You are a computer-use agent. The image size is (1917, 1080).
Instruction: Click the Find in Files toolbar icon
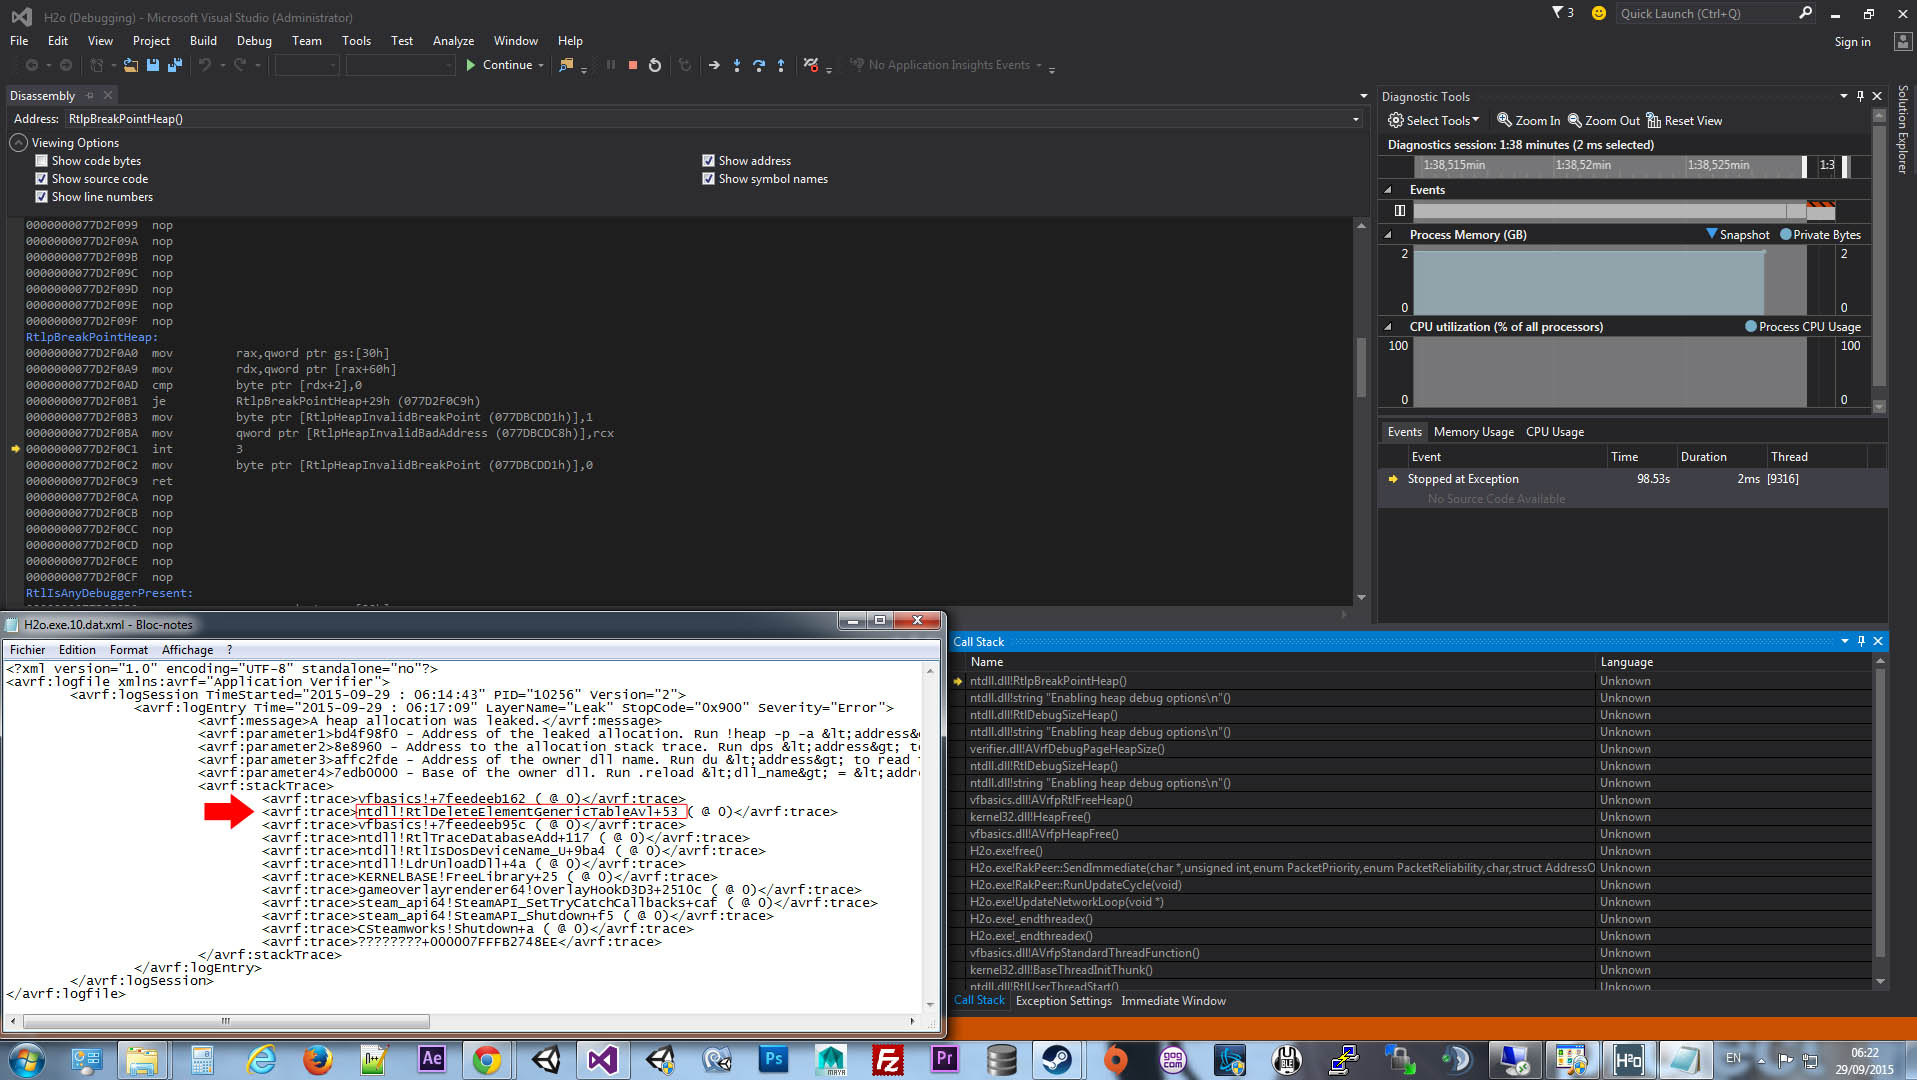[x=566, y=65]
